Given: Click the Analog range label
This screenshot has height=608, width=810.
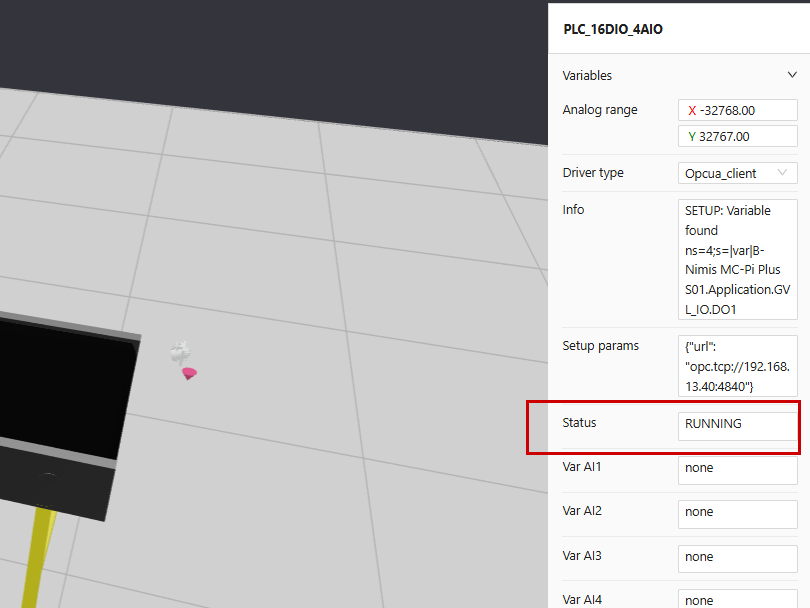Looking at the screenshot, I should pyautogui.click(x=600, y=110).
